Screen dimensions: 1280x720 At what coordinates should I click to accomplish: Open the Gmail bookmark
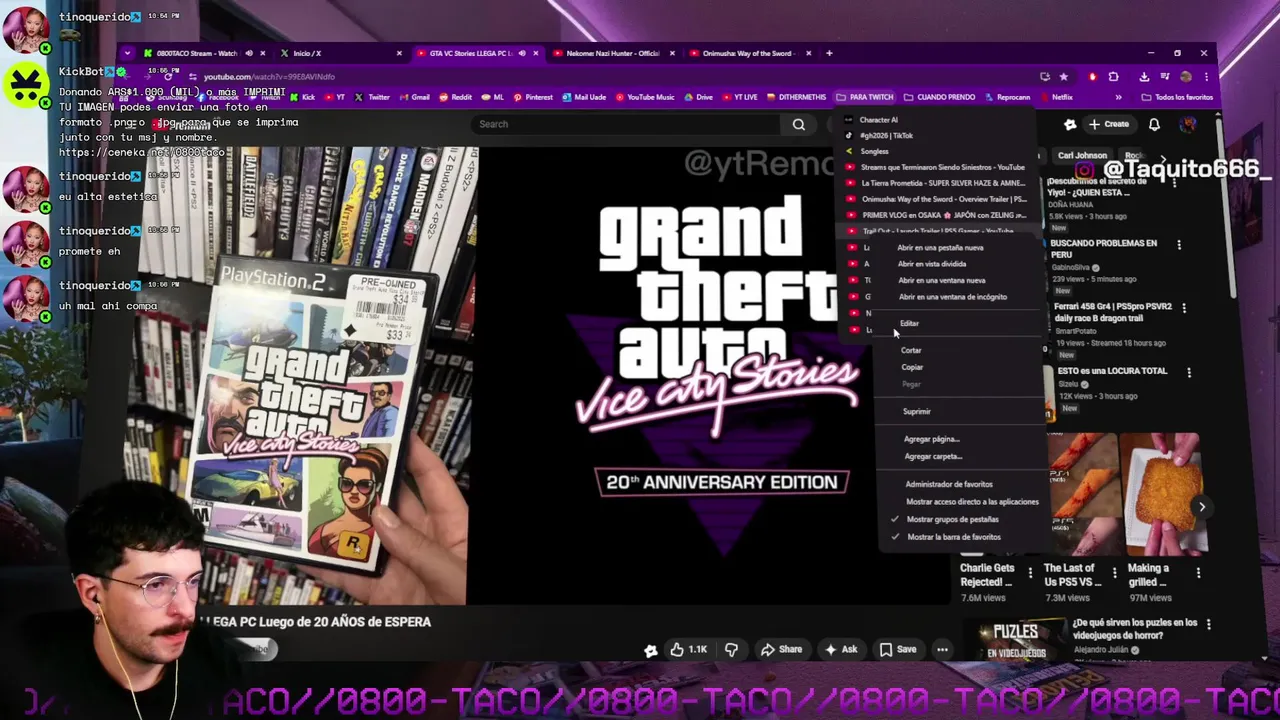coord(415,97)
